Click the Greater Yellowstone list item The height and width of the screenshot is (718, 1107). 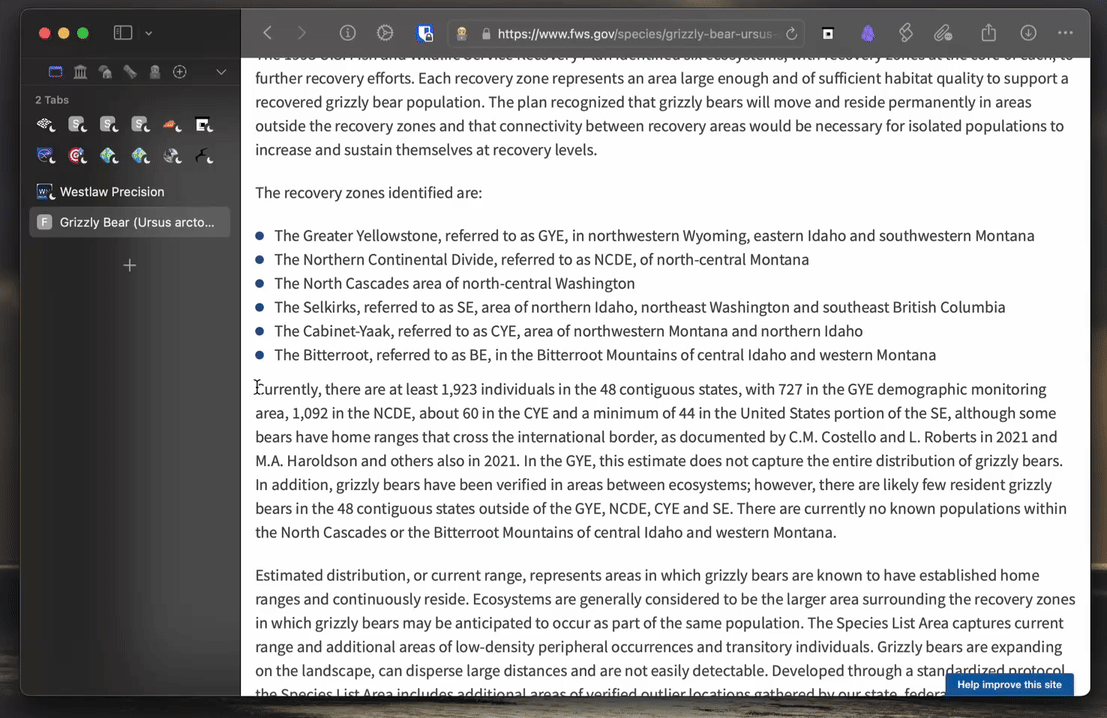tap(654, 236)
